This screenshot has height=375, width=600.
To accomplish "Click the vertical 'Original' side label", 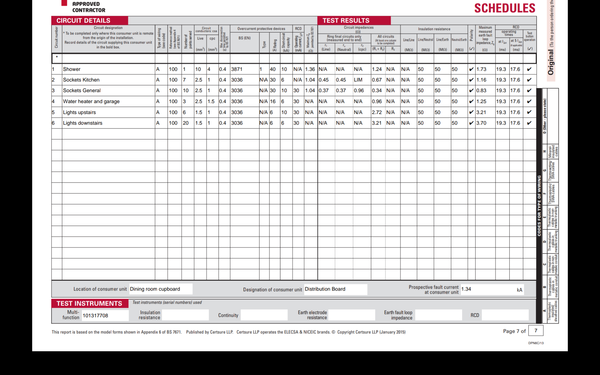I will coord(551,62).
